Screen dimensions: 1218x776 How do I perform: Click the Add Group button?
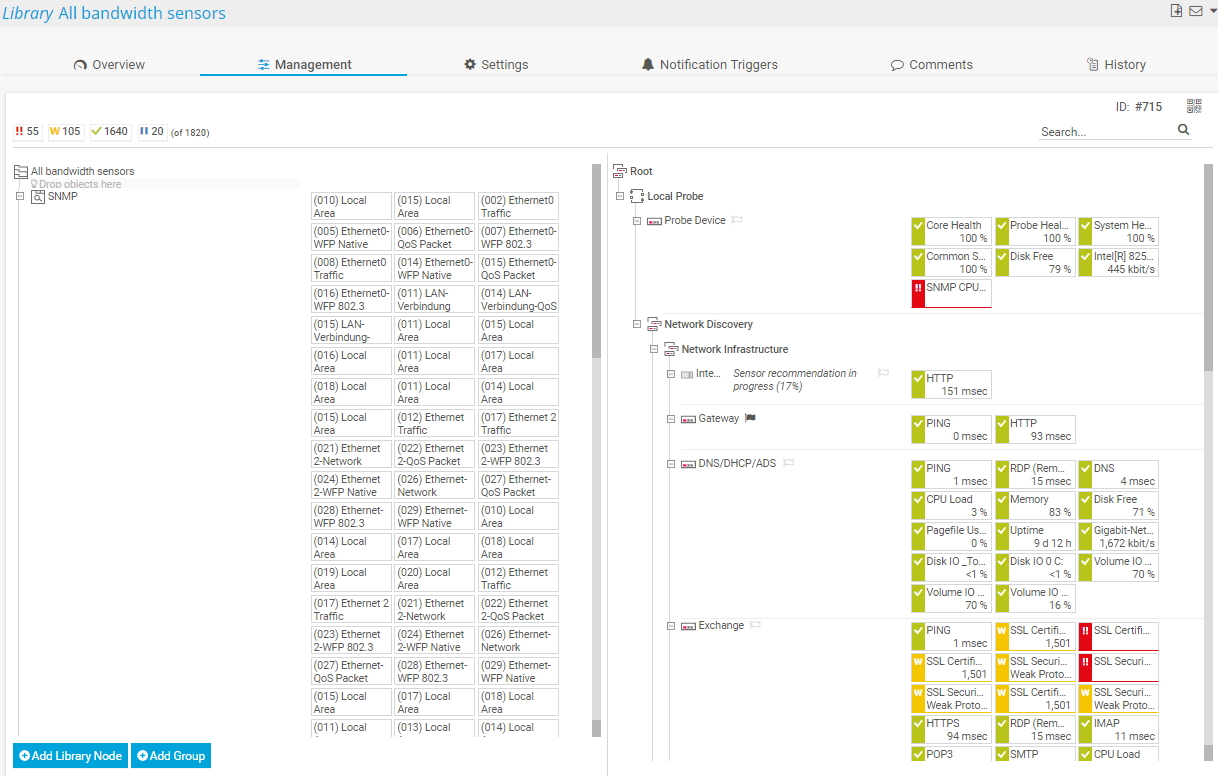[170, 756]
